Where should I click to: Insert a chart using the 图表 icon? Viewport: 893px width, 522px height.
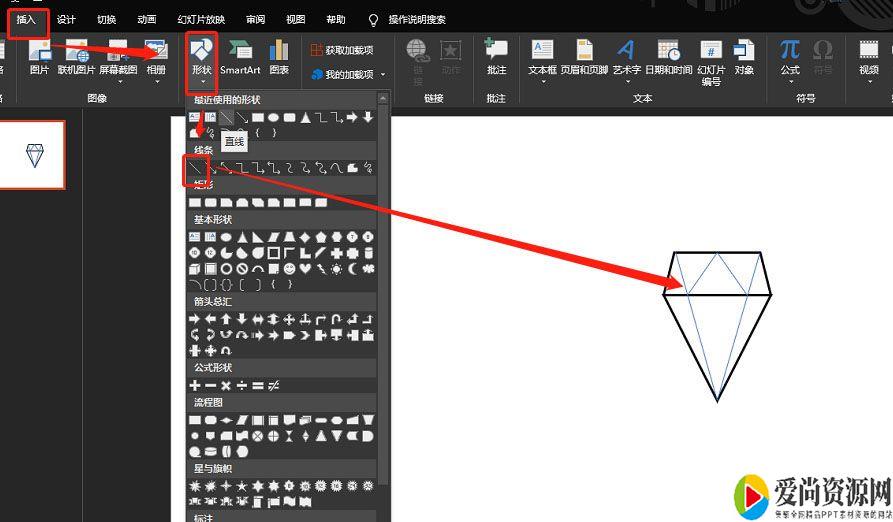[279, 57]
